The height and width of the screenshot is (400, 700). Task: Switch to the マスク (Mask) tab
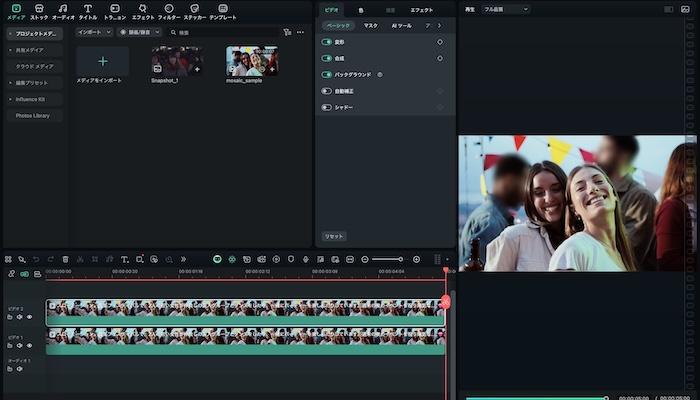(370, 25)
